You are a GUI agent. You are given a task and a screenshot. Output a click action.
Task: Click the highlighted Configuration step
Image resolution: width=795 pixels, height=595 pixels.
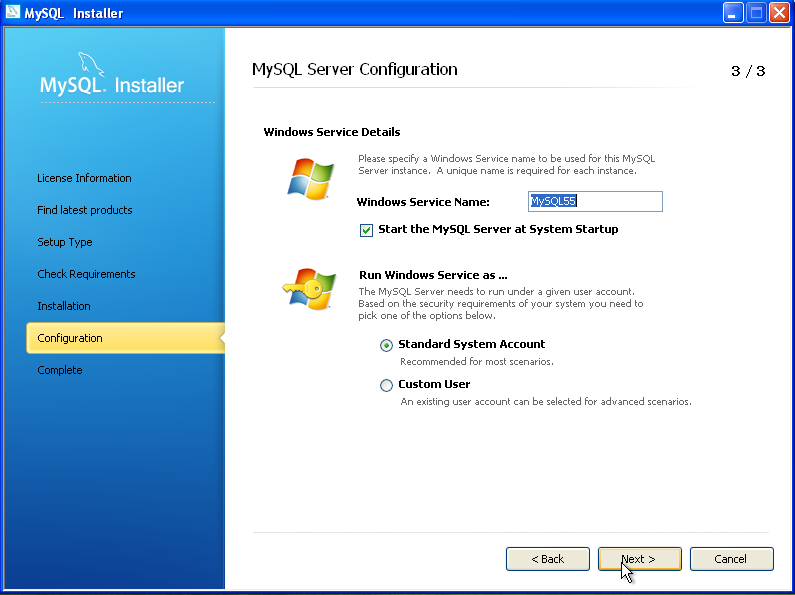click(x=70, y=338)
